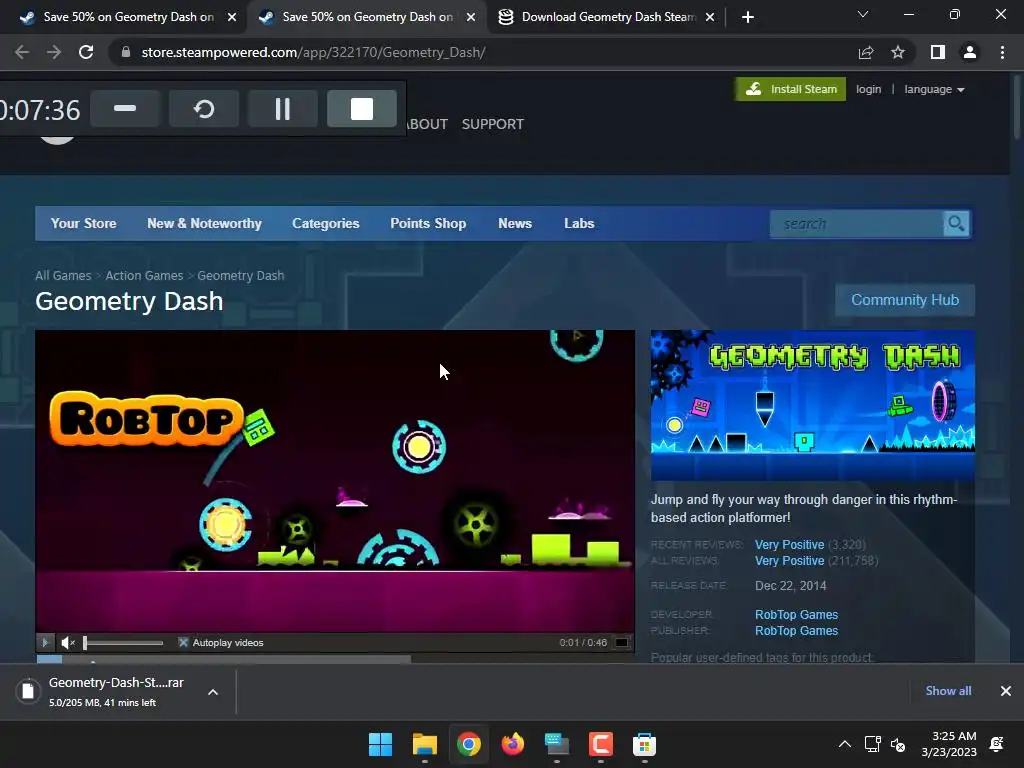
Task: Close the downloads bar
Action: click(x=1006, y=691)
